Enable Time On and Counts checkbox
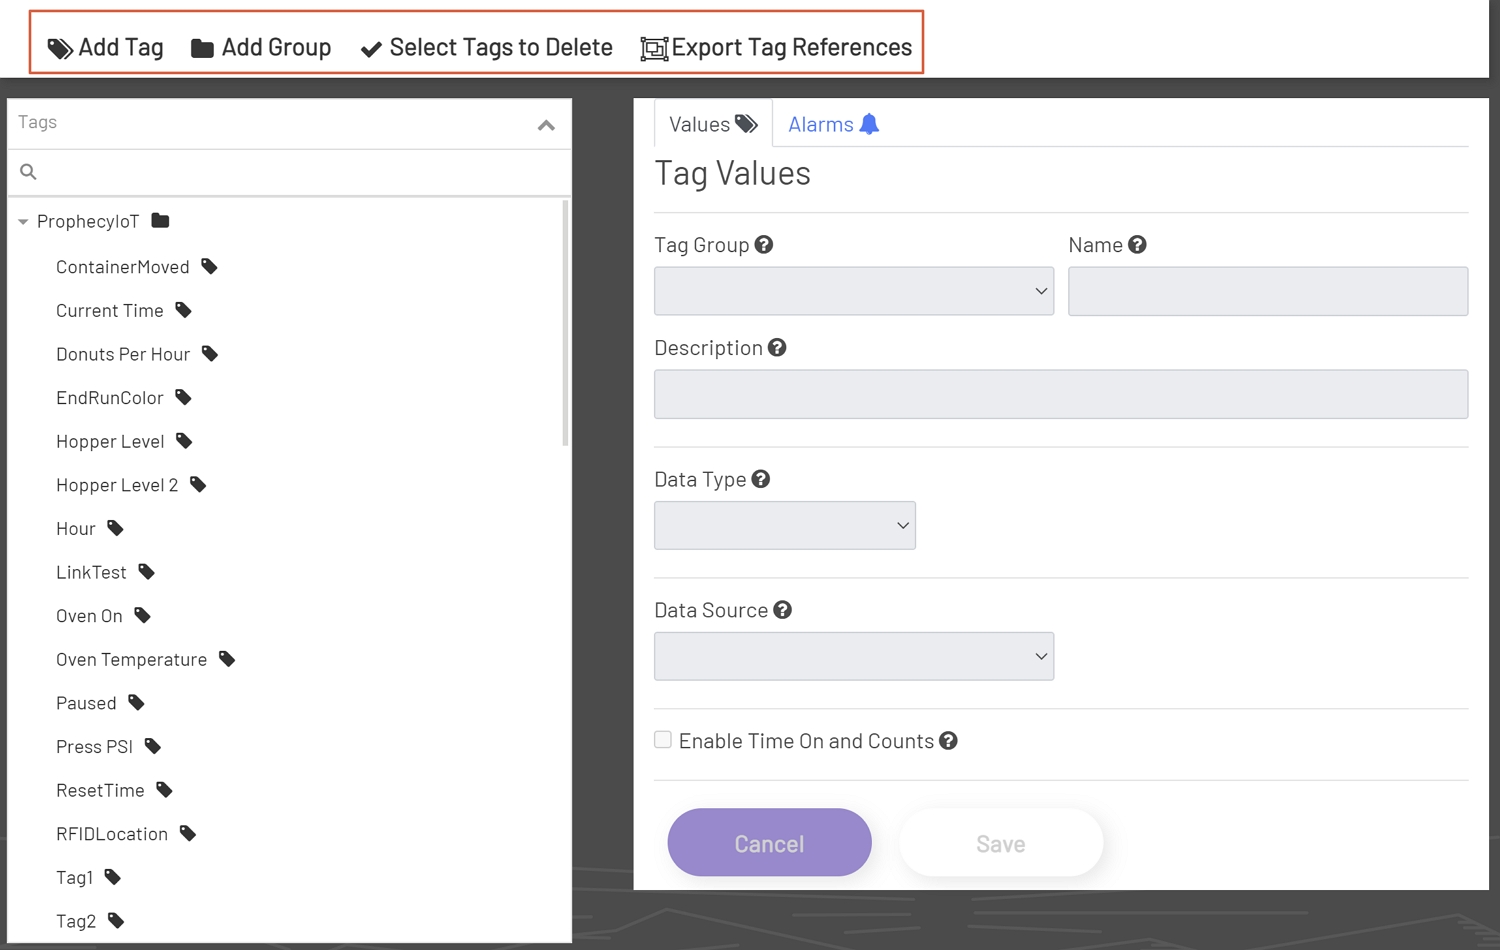 point(662,739)
